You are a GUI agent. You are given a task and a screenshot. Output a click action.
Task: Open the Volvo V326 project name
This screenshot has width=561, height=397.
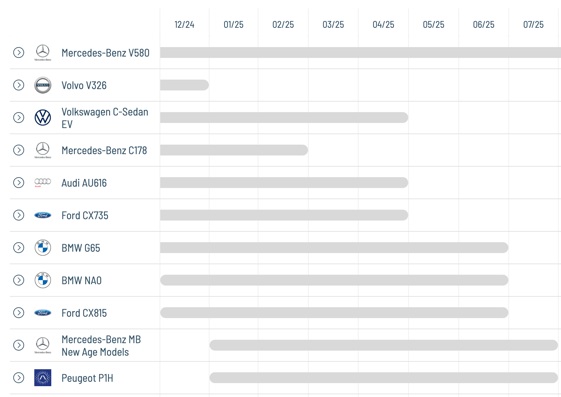[x=84, y=85]
